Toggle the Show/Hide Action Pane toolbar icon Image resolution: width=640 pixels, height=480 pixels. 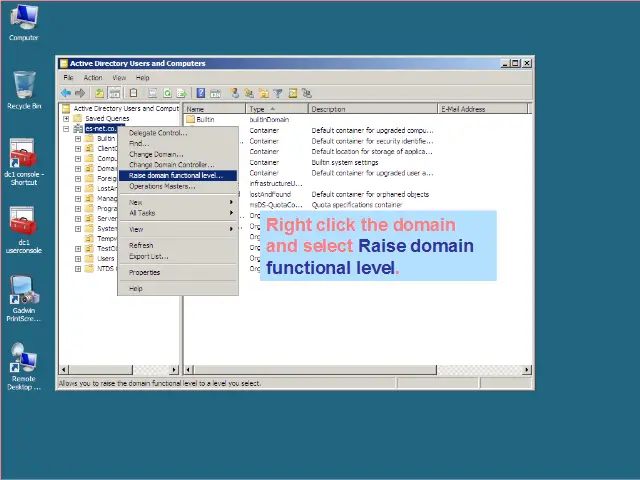215,93
